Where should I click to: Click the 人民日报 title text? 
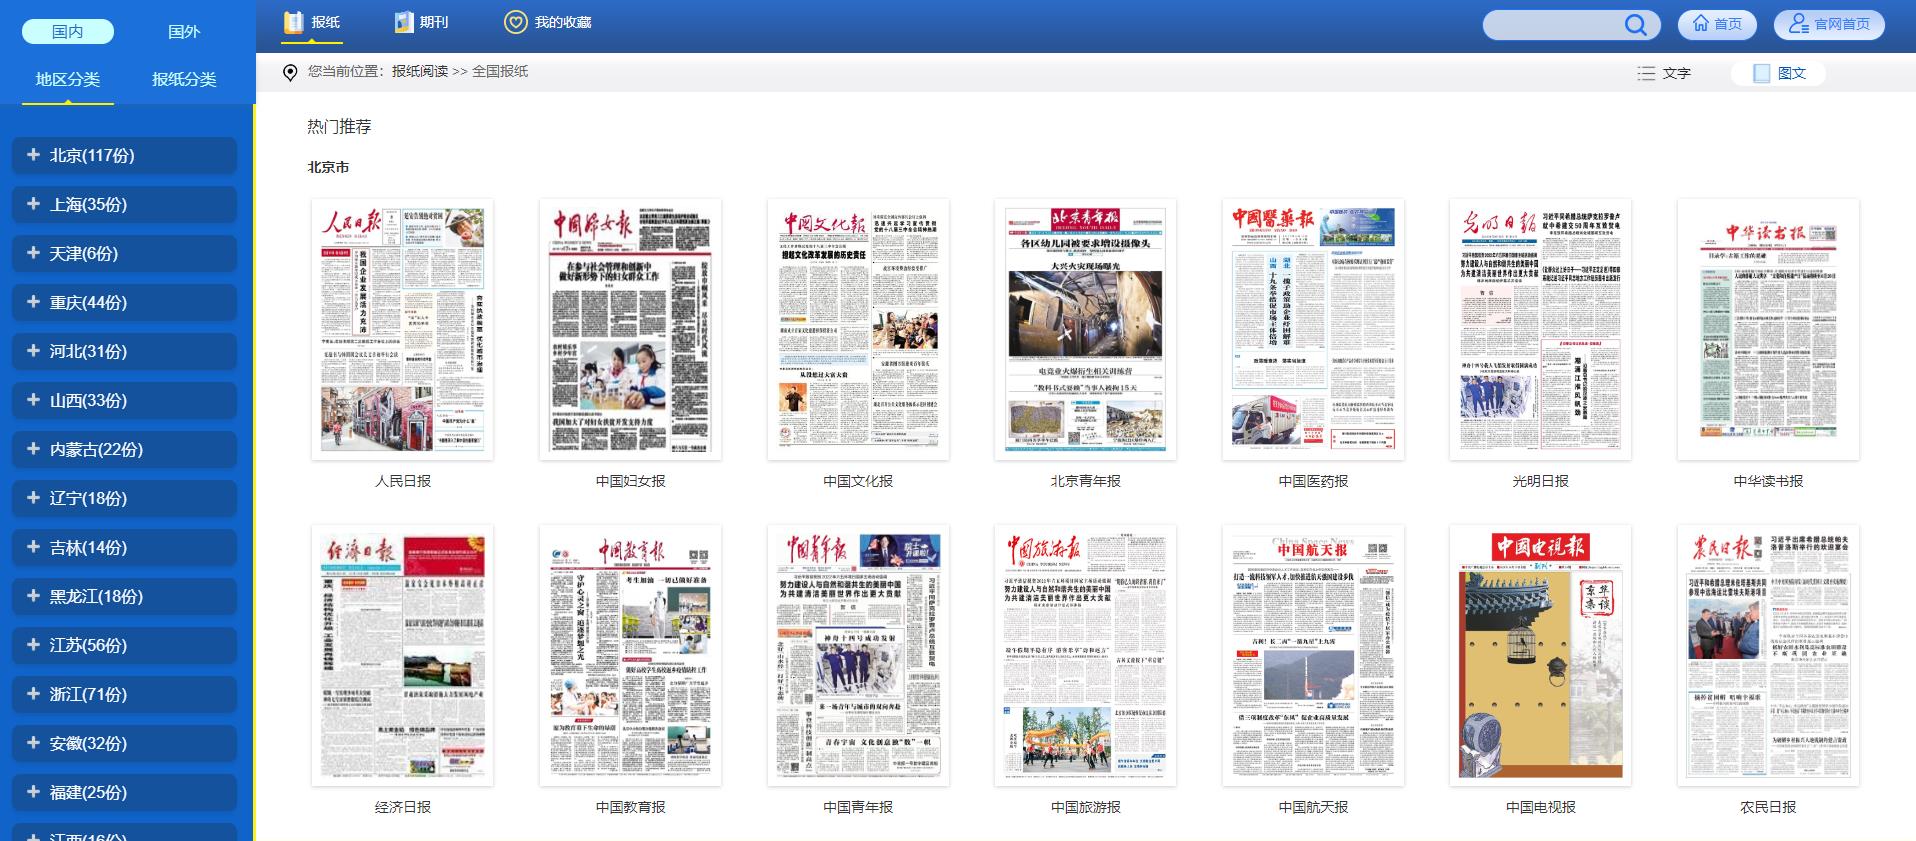pos(403,481)
